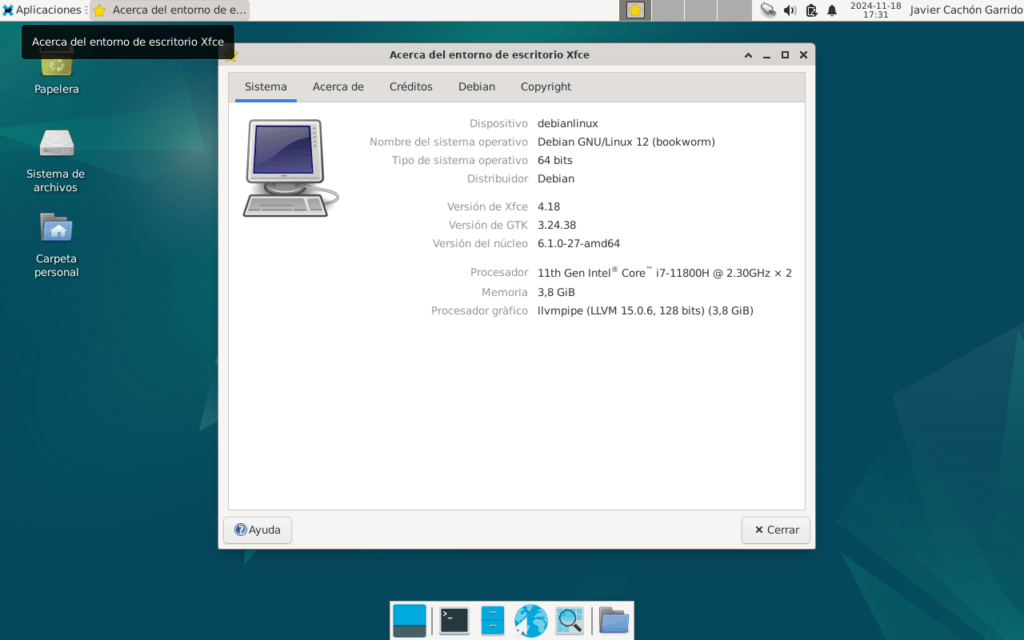Open the Créditos tab

pyautogui.click(x=411, y=87)
